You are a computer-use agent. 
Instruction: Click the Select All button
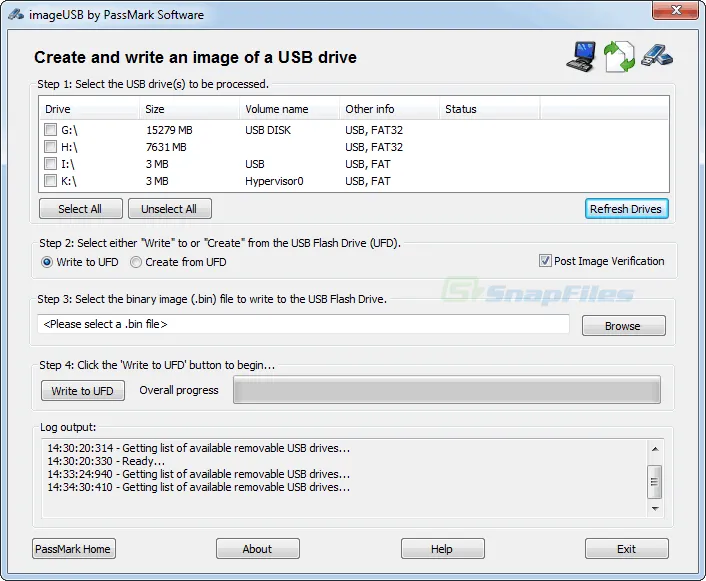click(x=81, y=209)
